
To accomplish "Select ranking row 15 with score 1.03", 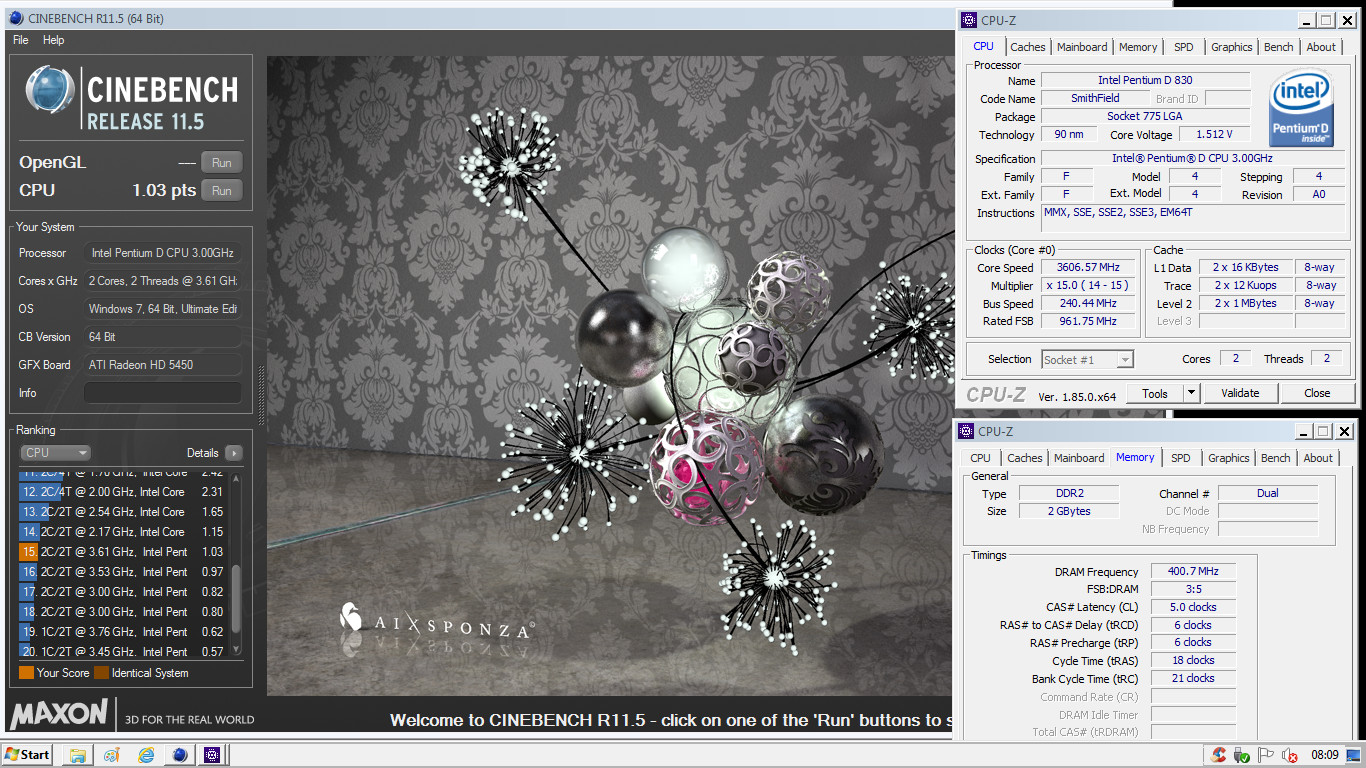I will (x=122, y=552).
